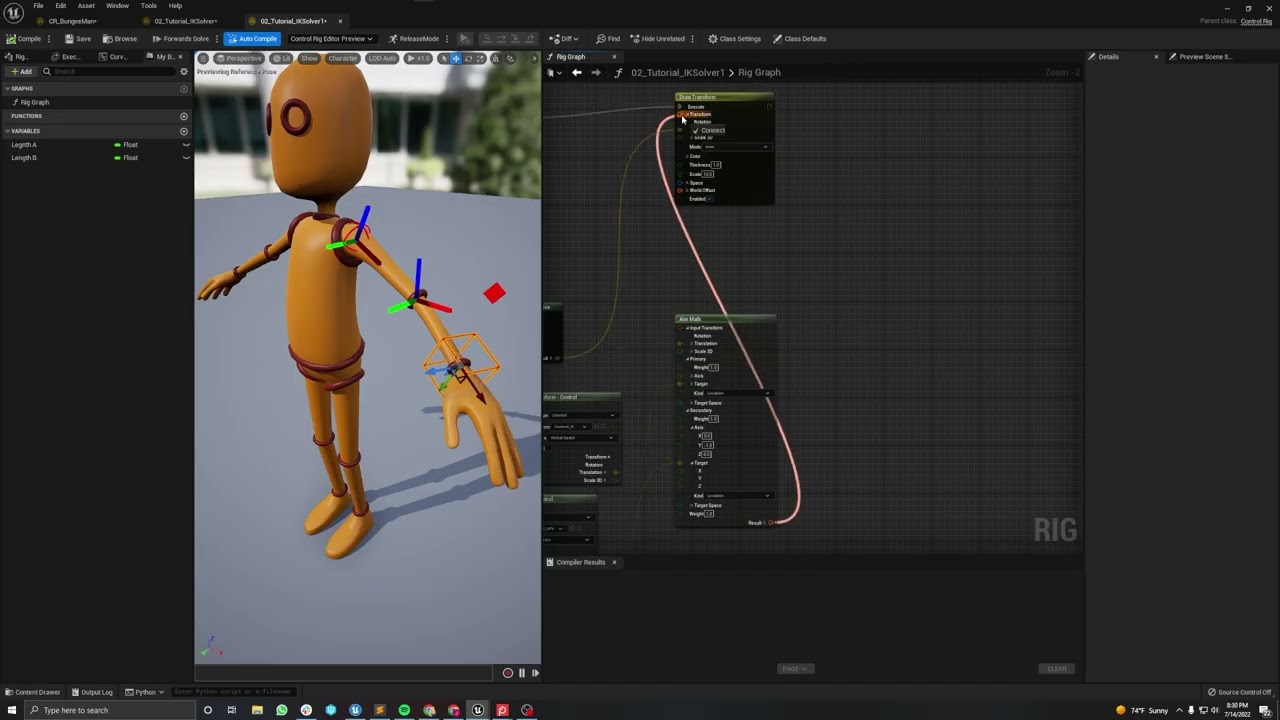Open viewport Show menu
This screenshot has height=720, width=1280.
[x=309, y=58]
